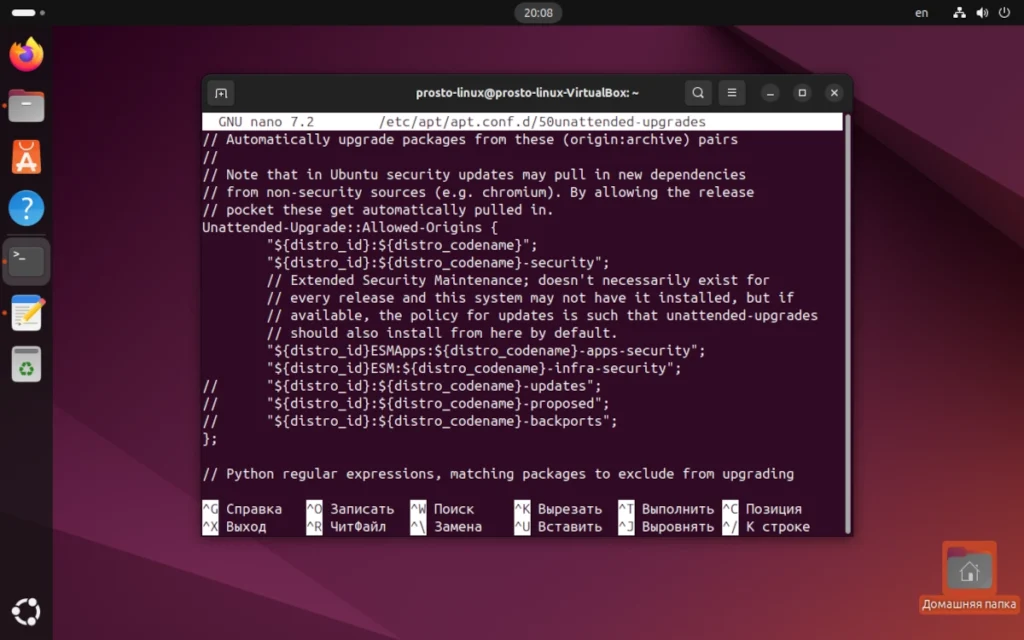
Task: Click the 'Вырезать' shortcut label
Action: (x=569, y=509)
